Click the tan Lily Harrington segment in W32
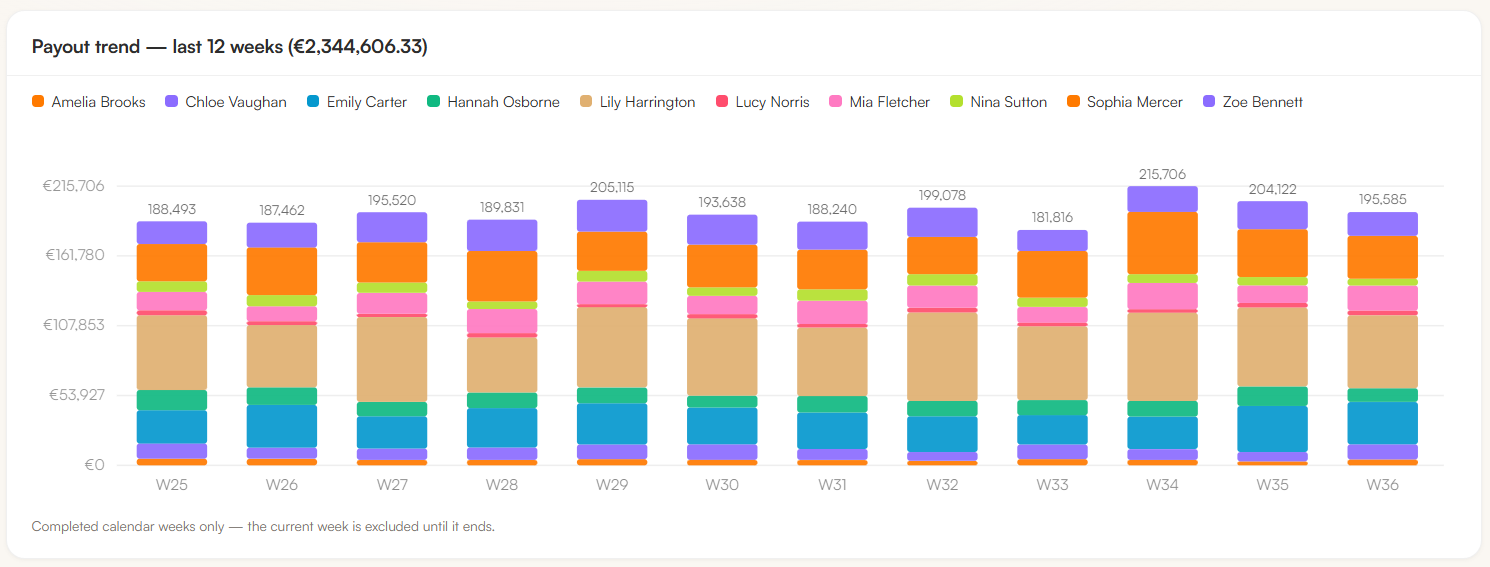Viewport: 1490px width, 567px height. tap(942, 357)
